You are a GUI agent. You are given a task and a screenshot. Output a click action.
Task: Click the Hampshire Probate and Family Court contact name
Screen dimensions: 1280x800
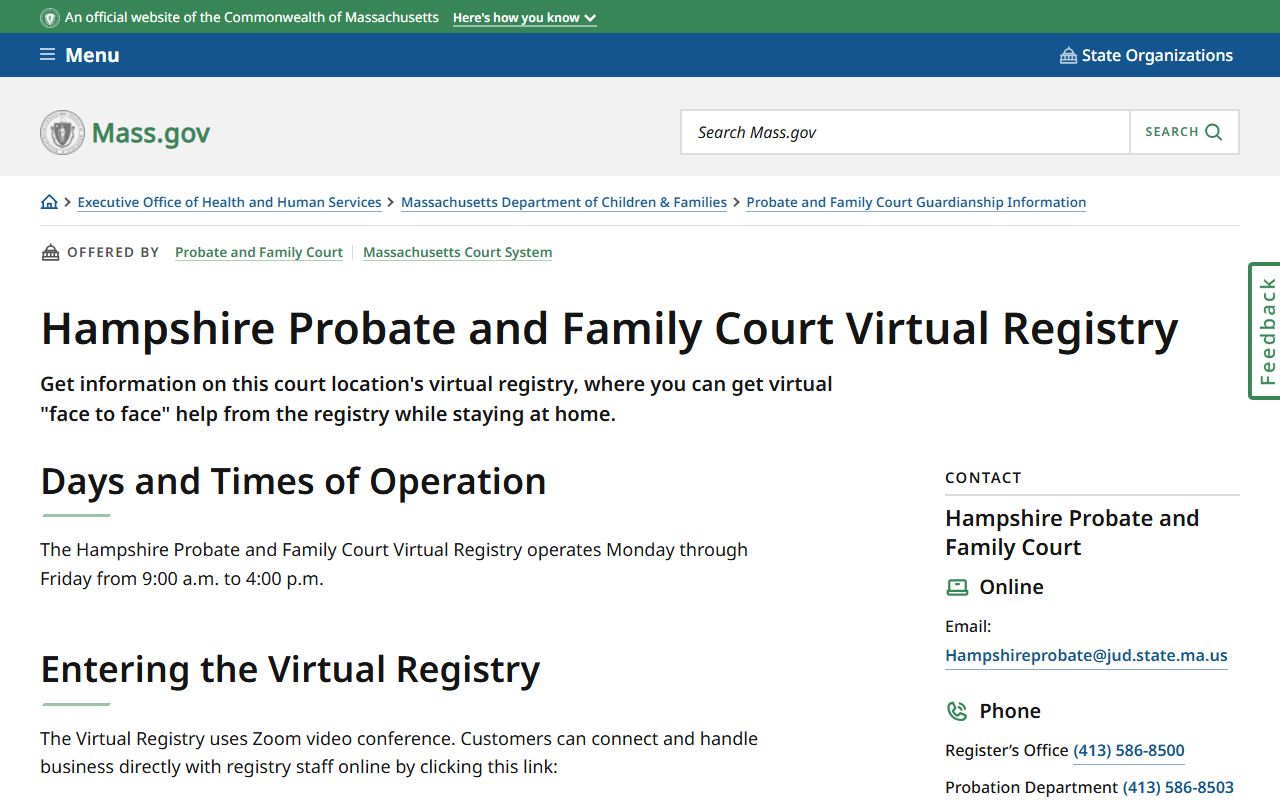(x=1072, y=533)
